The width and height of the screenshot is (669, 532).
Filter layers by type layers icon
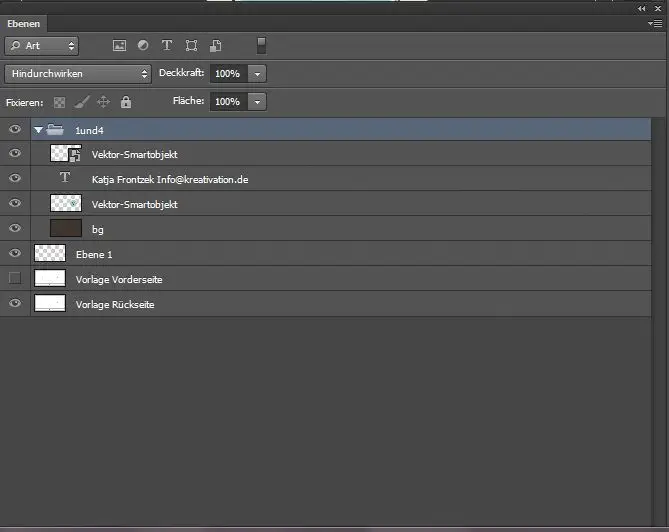click(167, 45)
